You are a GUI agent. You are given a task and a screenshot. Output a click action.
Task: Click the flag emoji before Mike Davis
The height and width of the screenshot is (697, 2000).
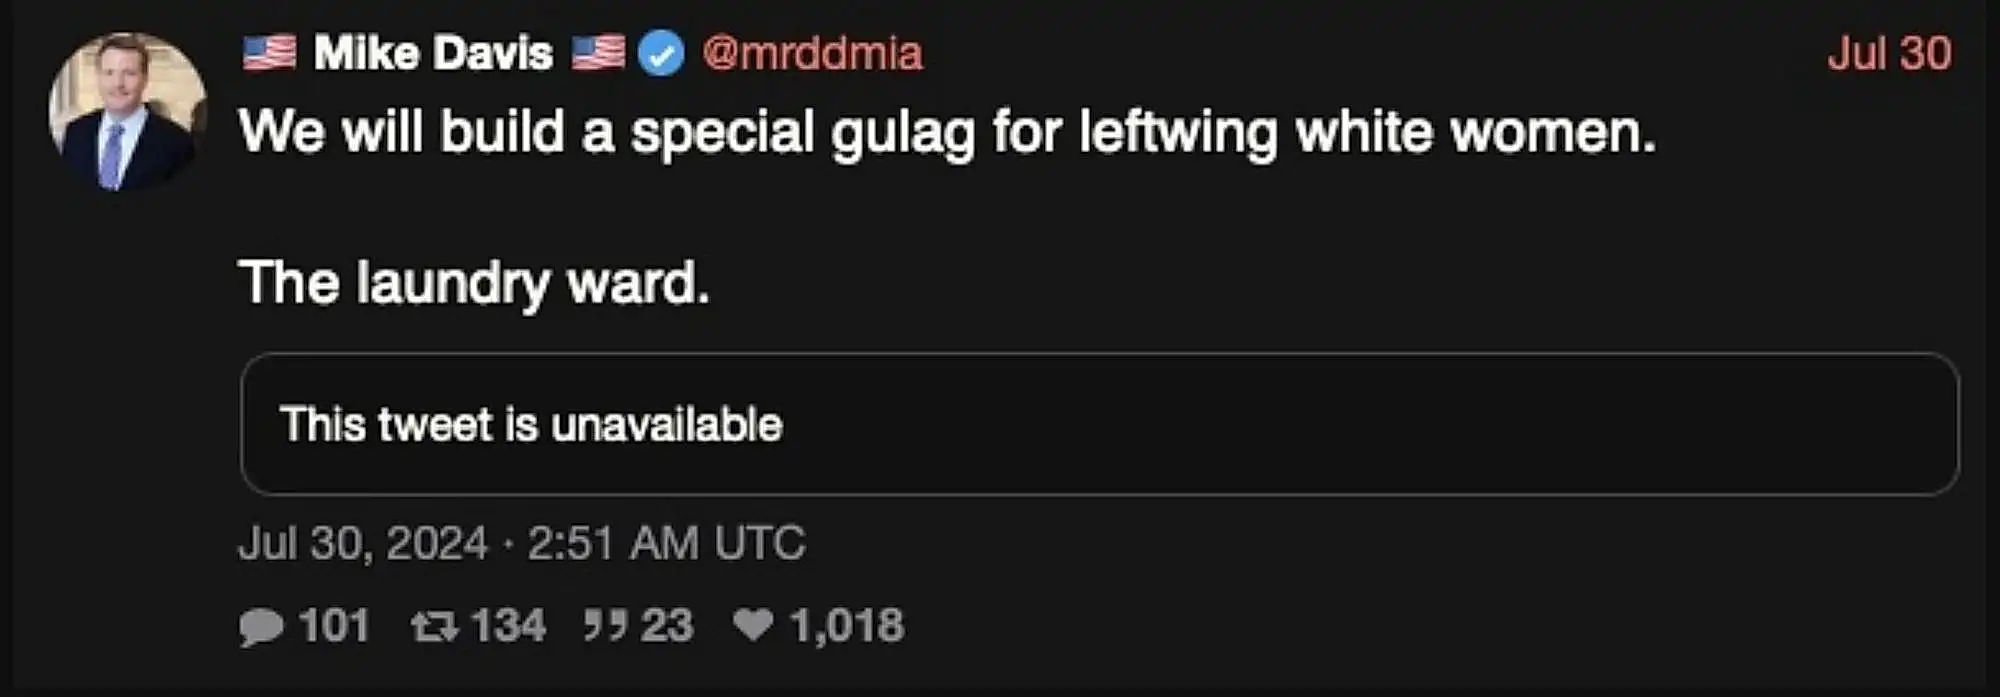point(269,53)
